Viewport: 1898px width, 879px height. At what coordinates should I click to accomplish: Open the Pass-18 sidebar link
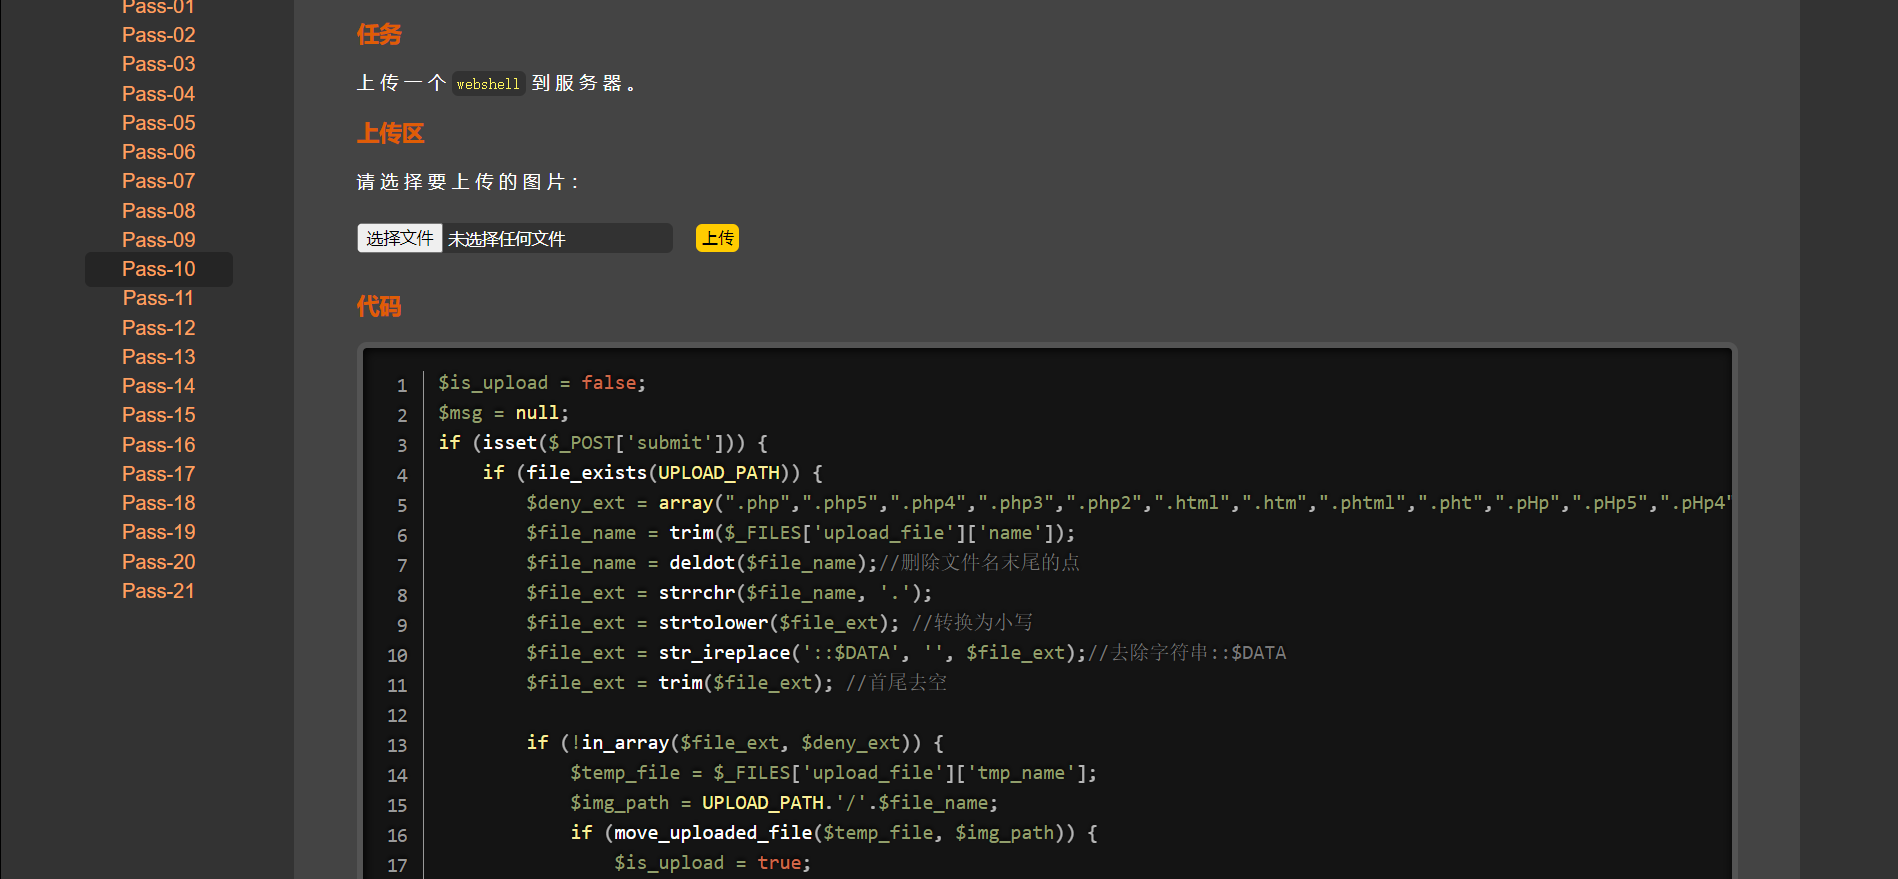(158, 503)
